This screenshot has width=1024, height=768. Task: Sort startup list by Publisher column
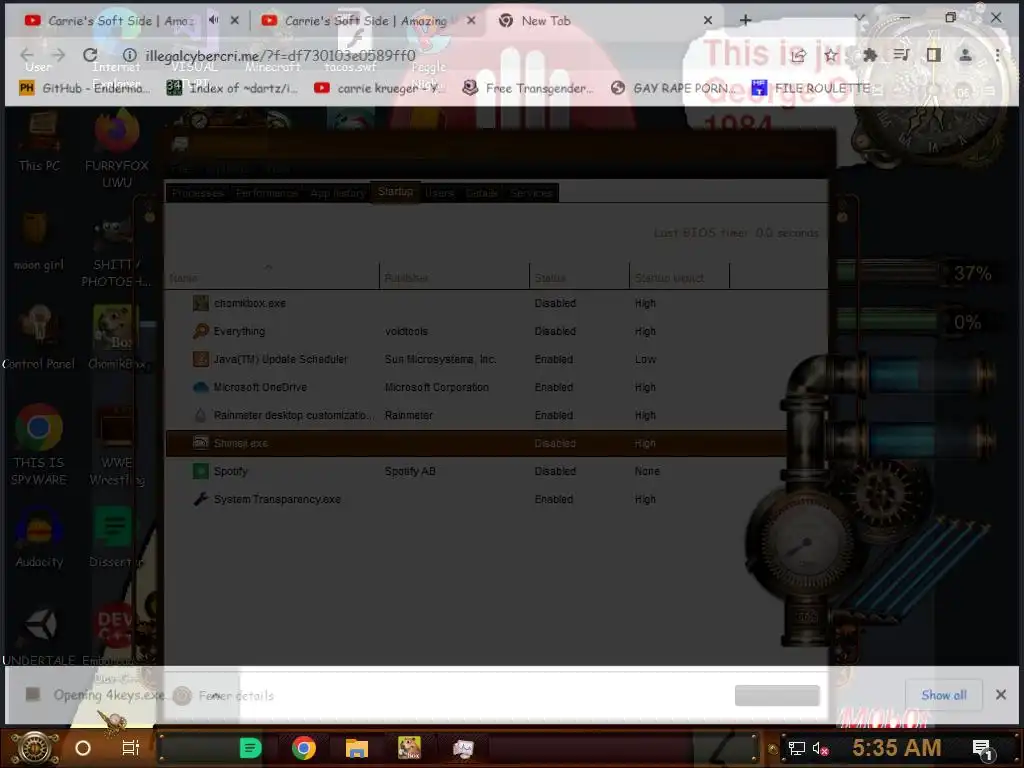[x=455, y=275]
